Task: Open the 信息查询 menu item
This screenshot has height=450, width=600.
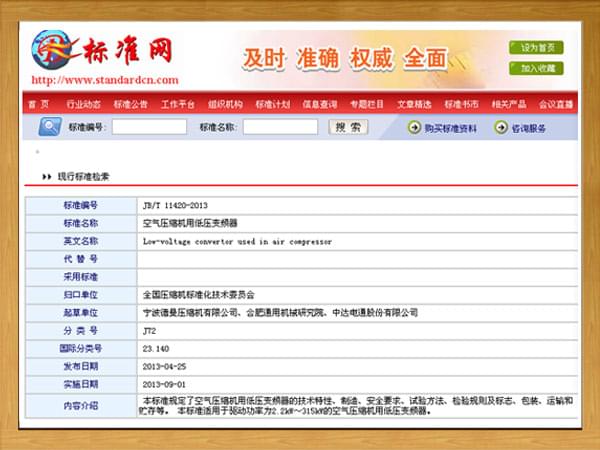Action: click(320, 104)
